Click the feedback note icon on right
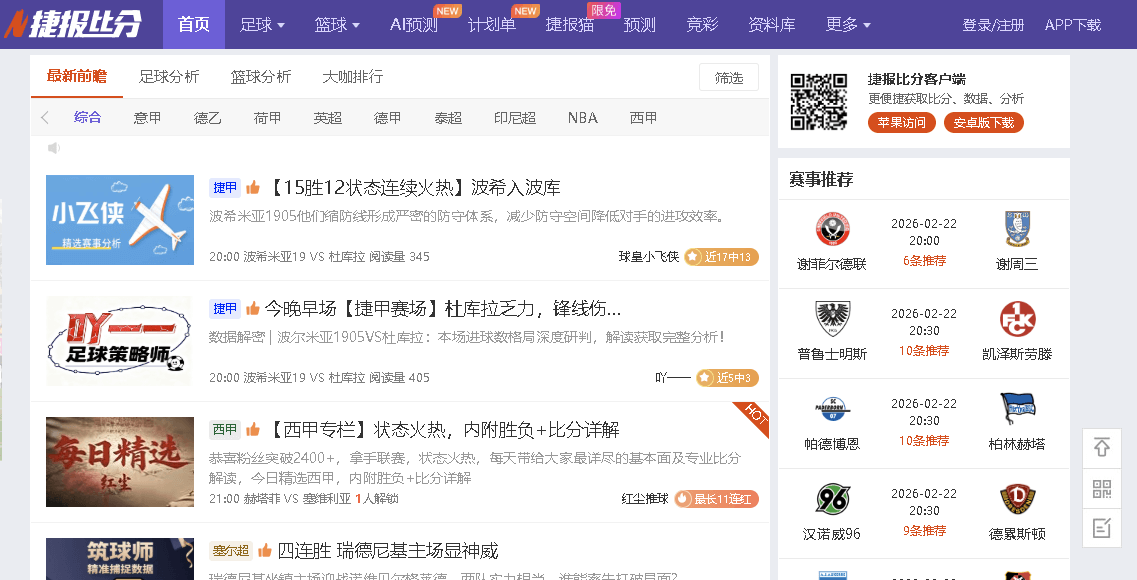Image resolution: width=1137 pixels, height=580 pixels. (x=1102, y=528)
